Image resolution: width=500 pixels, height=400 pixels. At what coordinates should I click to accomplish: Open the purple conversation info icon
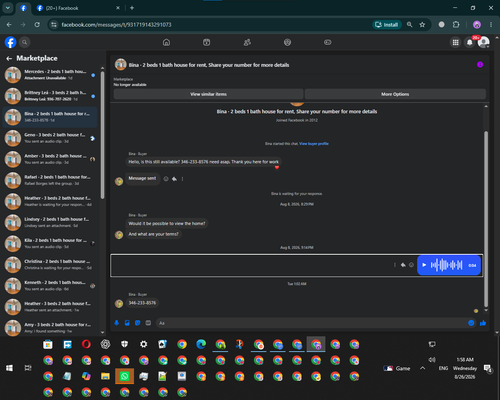tap(480, 65)
